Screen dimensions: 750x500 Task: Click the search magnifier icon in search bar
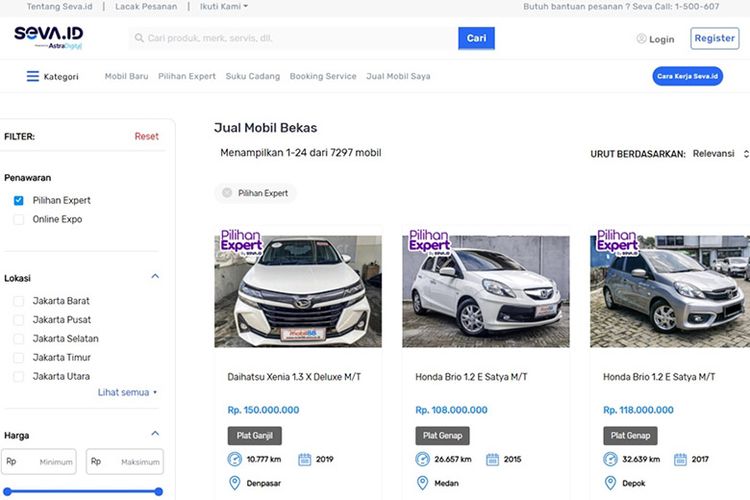point(138,39)
